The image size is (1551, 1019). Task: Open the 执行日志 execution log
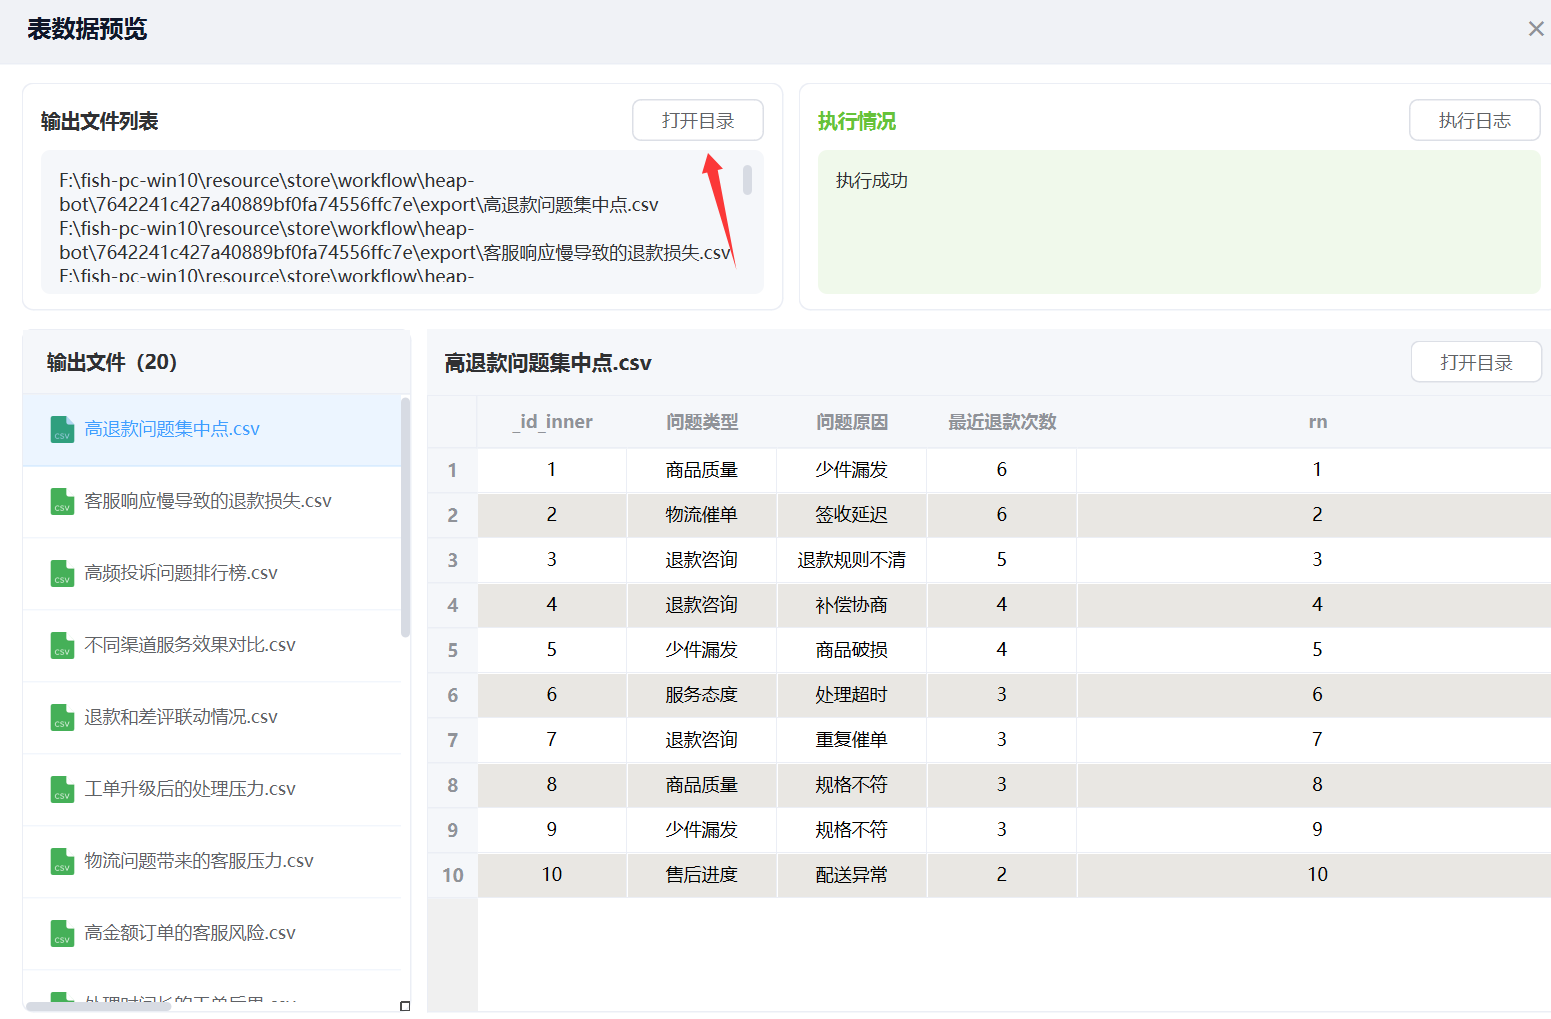click(x=1474, y=121)
